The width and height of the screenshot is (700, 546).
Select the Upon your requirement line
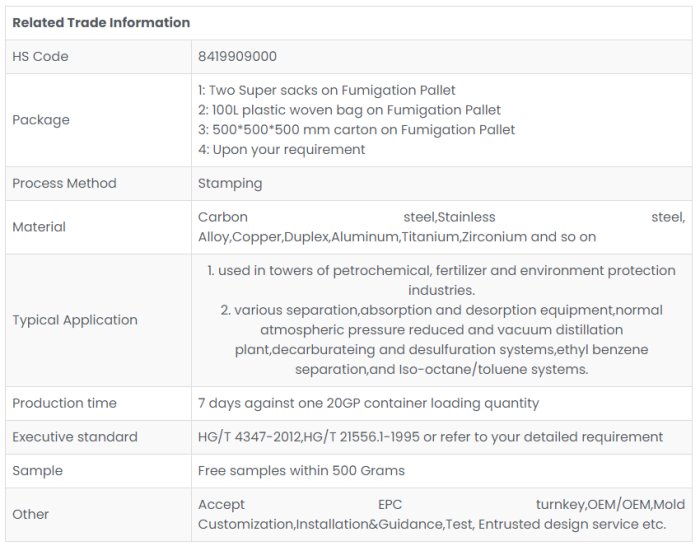[281, 150]
